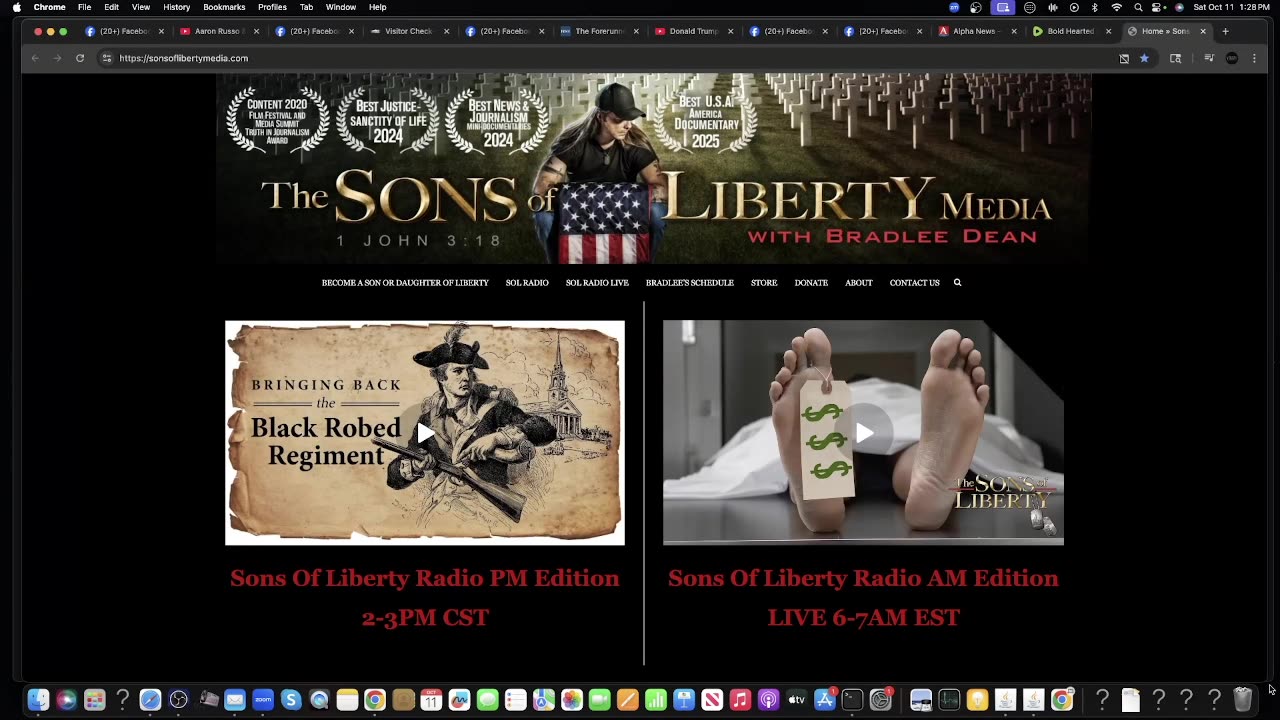Click The Sons of Liberty Media banner

[654, 168]
